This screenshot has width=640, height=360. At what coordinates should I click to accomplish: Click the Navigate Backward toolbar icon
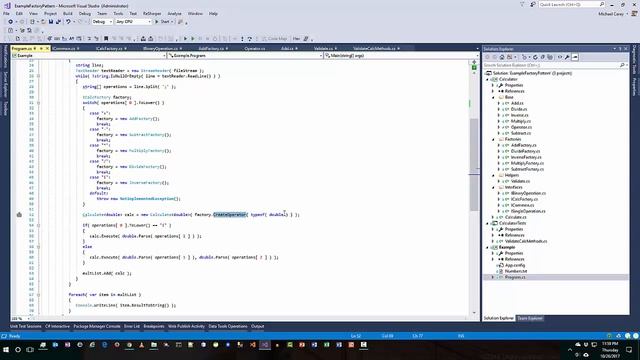click(x=11, y=22)
